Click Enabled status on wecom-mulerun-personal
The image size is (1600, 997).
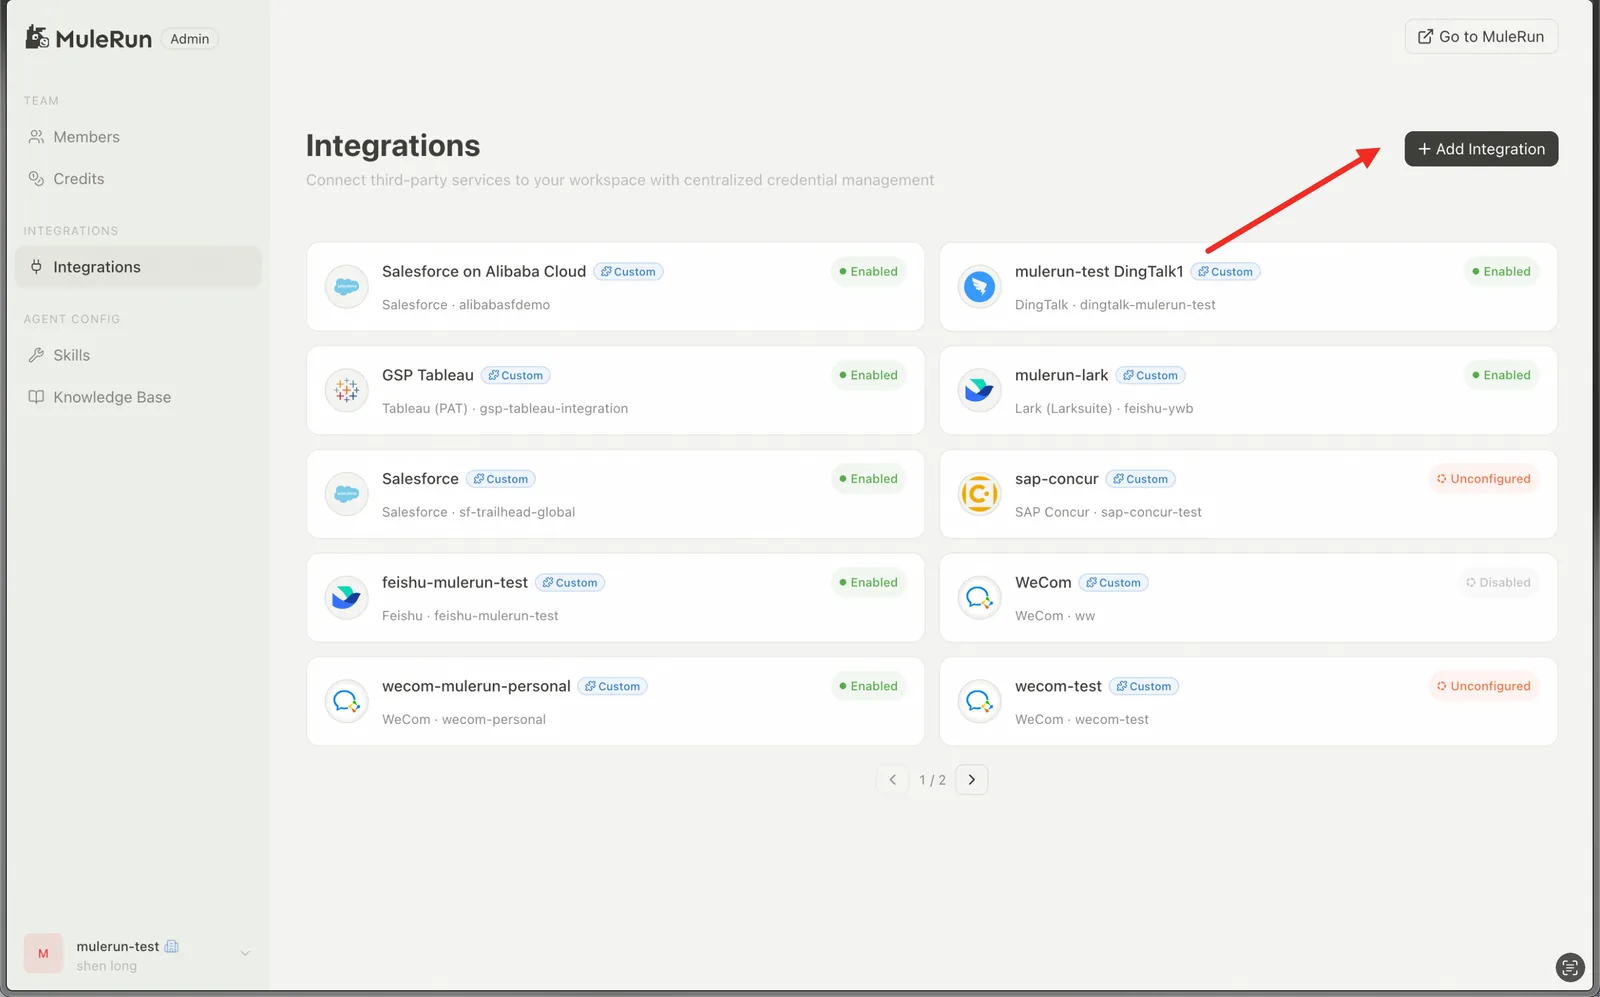[868, 686]
